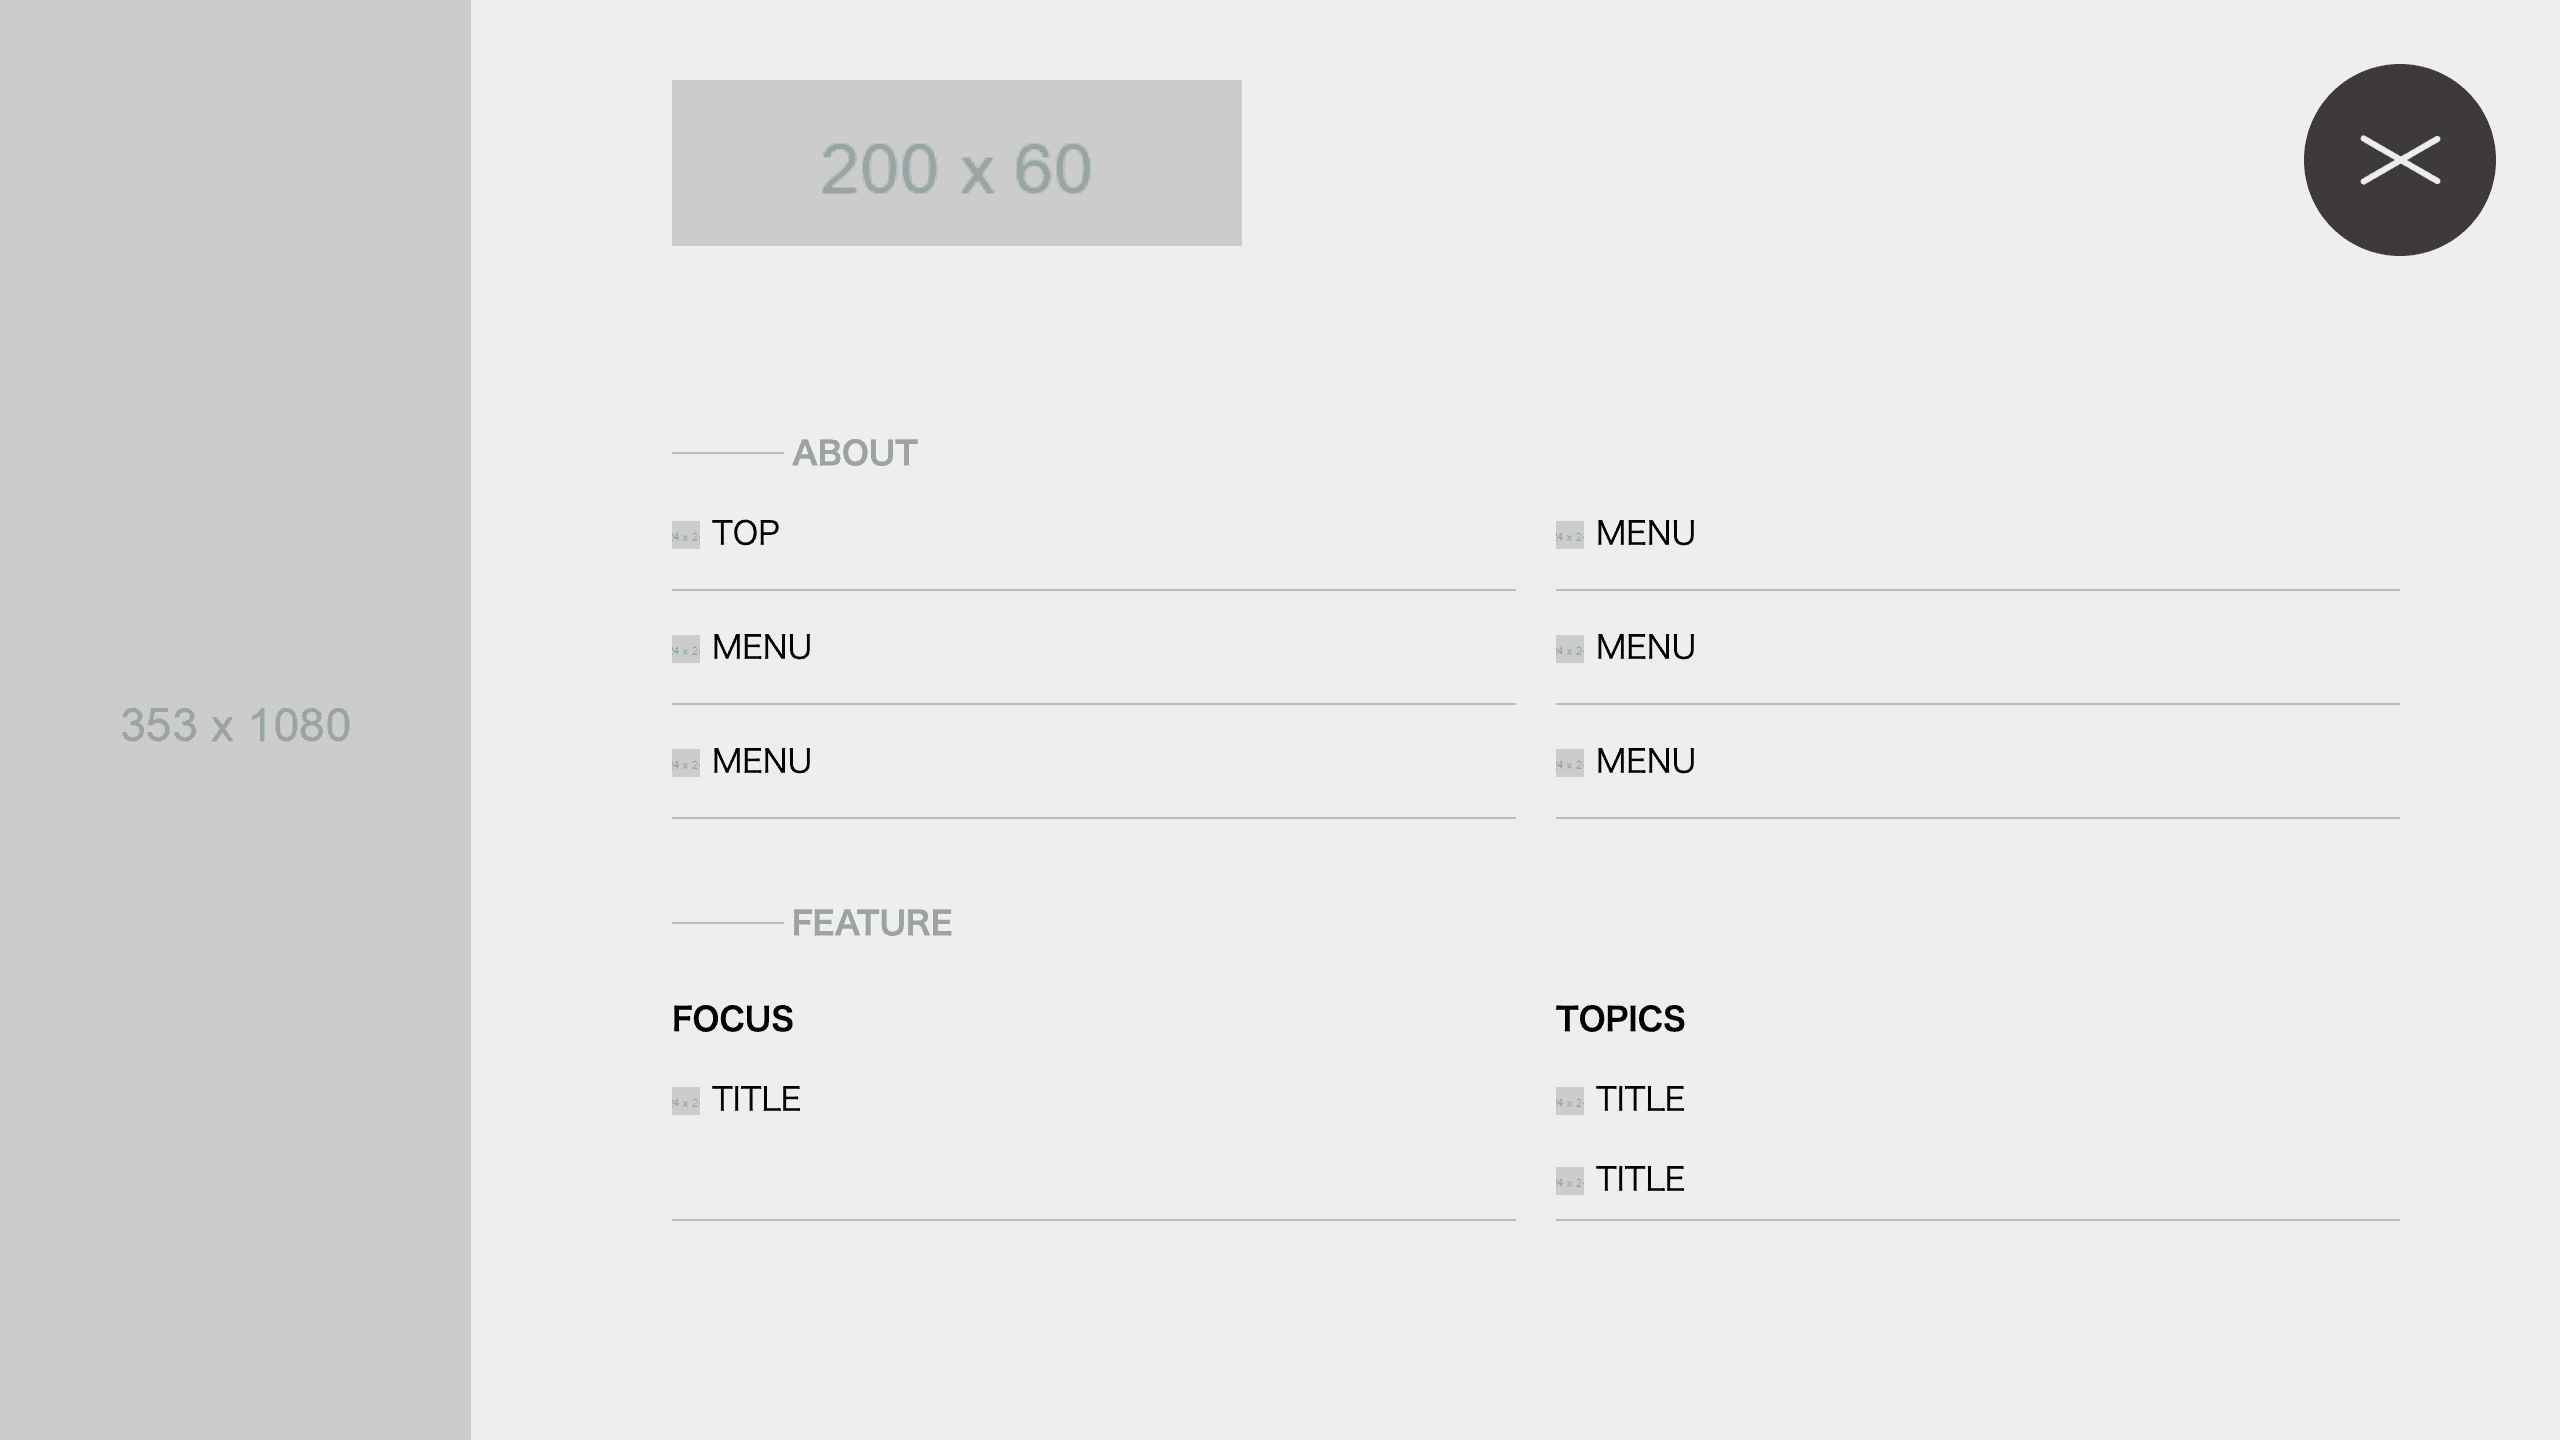The image size is (2560, 1440).
Task: Click the icon beside second TITLE under TOPICS
Action: 1570,1181
